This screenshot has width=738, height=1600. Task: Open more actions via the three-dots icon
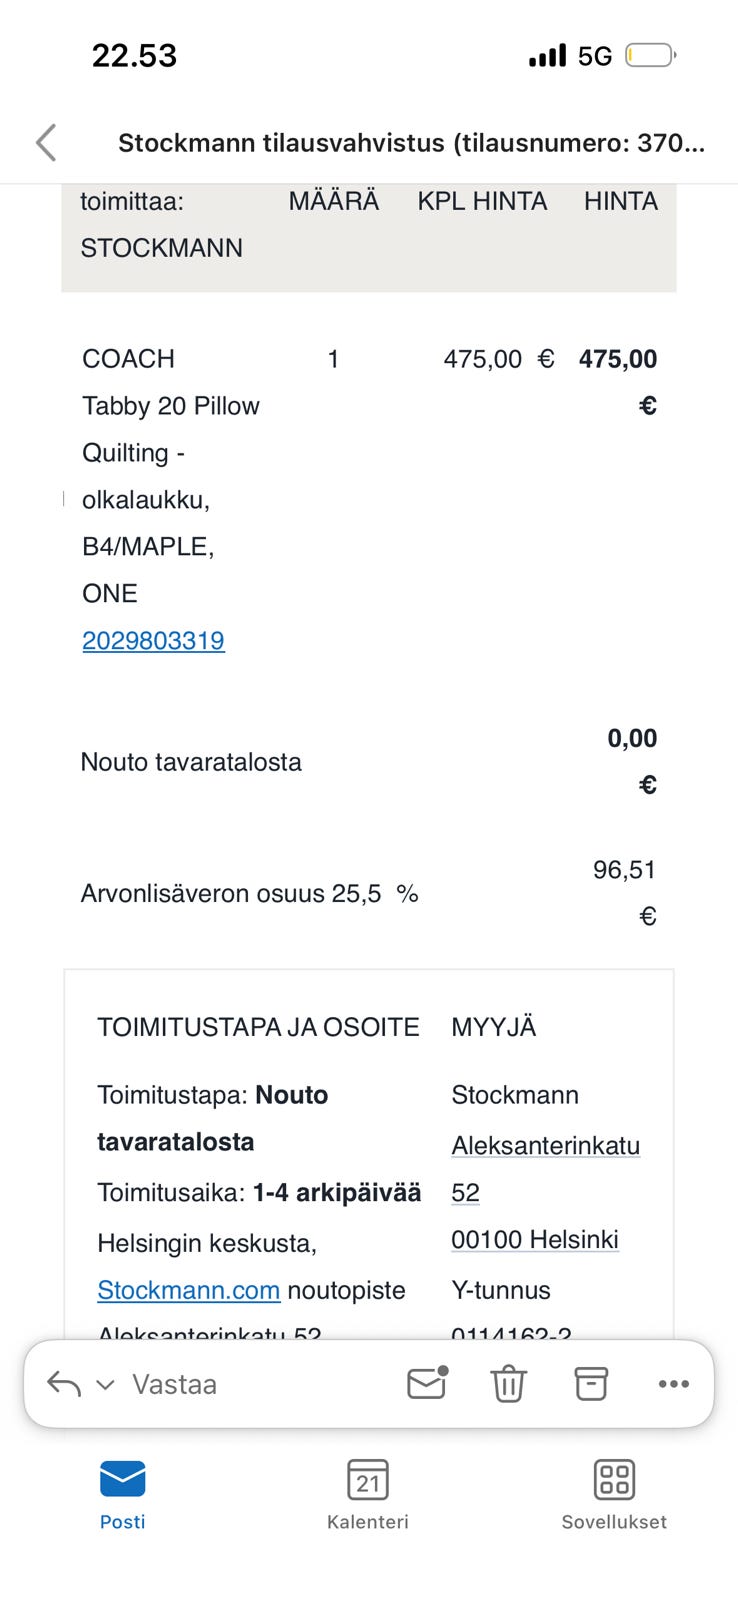[x=674, y=1384]
